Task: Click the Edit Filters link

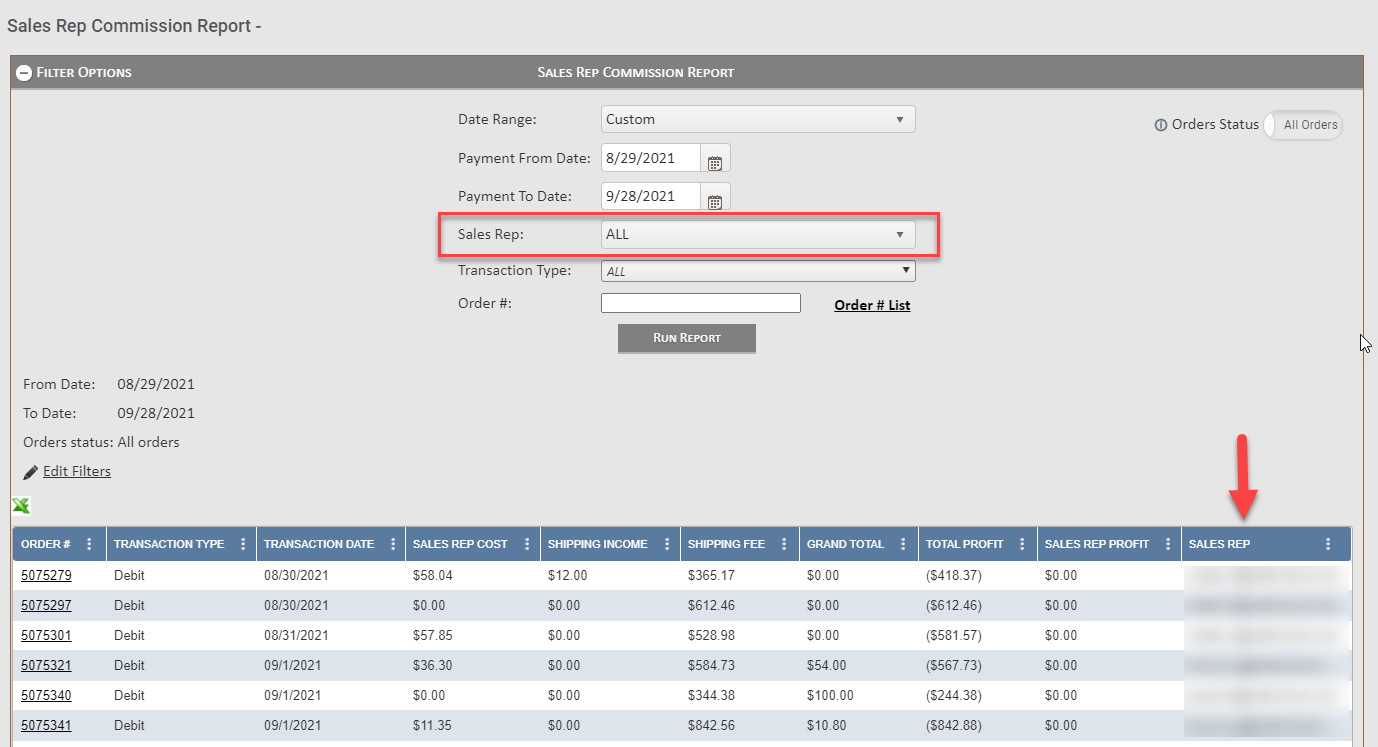Action: pyautogui.click(x=77, y=470)
